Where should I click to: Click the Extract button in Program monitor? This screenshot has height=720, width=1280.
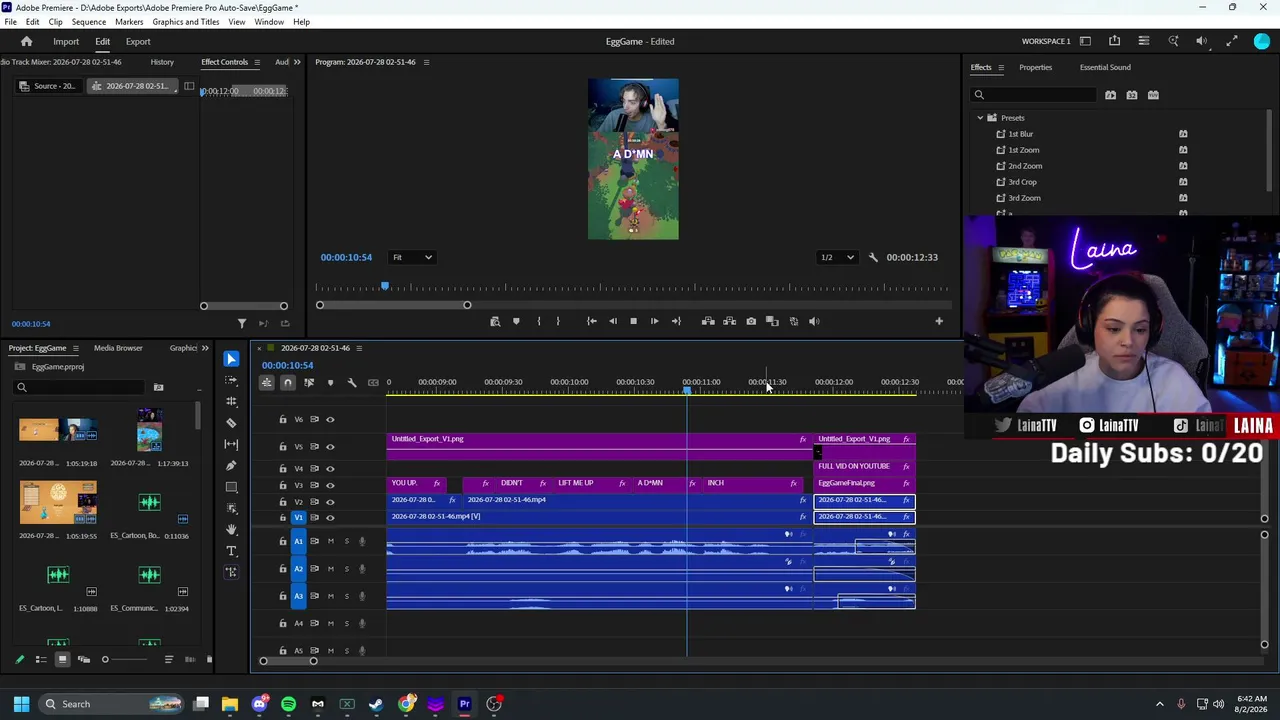tap(729, 321)
